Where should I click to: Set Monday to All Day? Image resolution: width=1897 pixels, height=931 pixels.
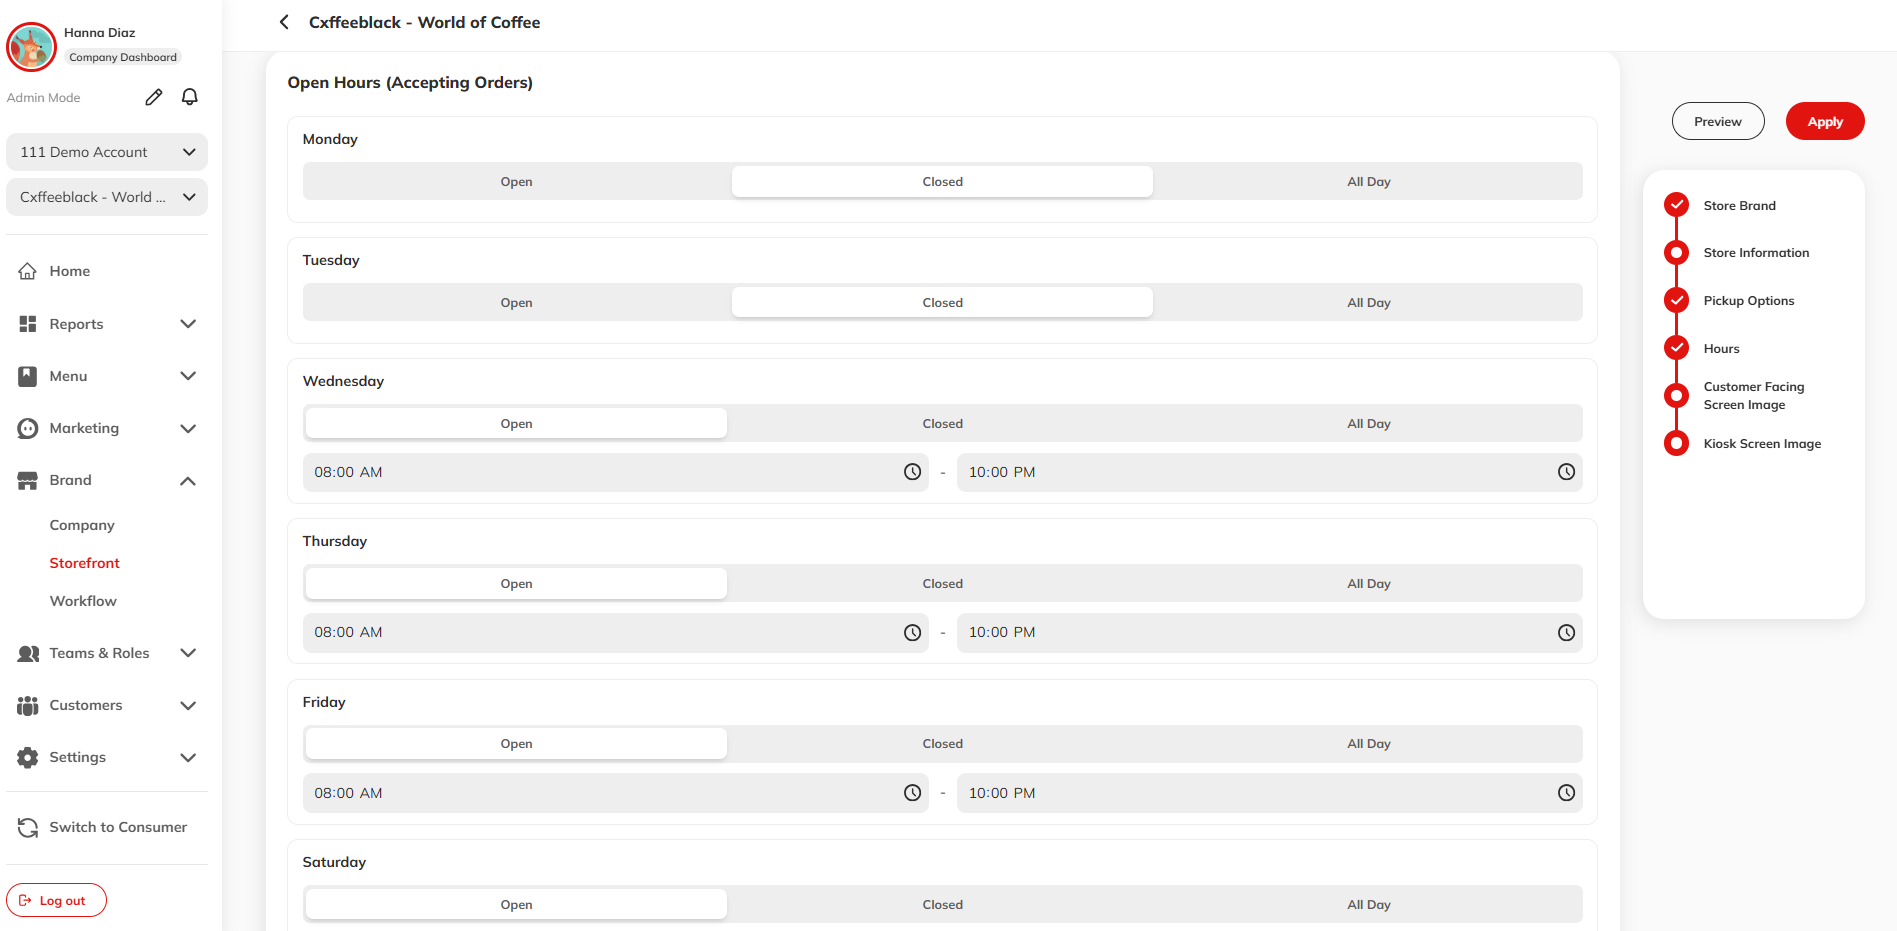pos(1368,182)
